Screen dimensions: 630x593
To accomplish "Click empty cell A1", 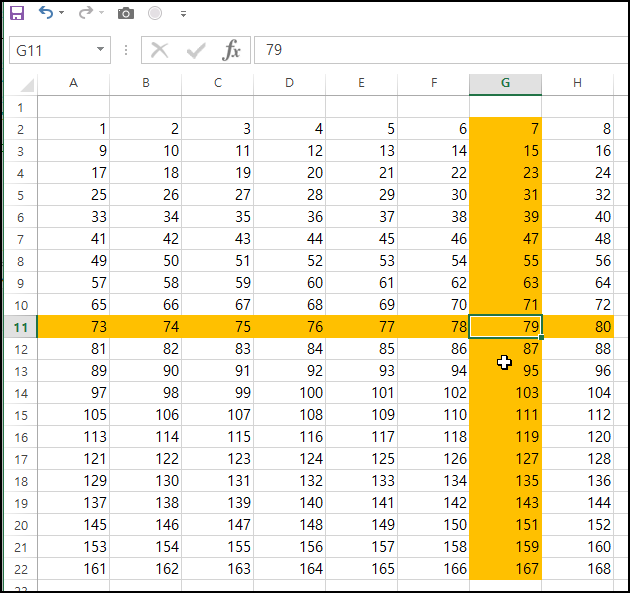I will click(x=74, y=107).
